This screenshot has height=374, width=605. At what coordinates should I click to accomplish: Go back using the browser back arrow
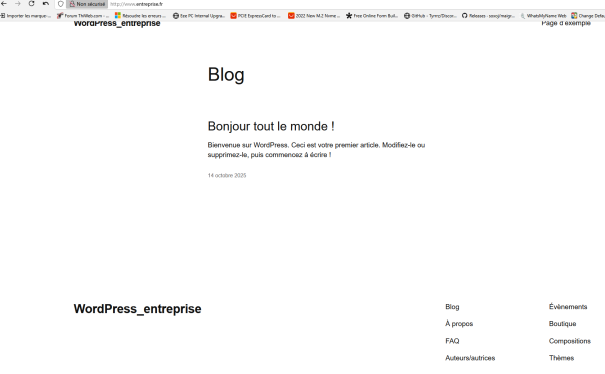(4, 3)
